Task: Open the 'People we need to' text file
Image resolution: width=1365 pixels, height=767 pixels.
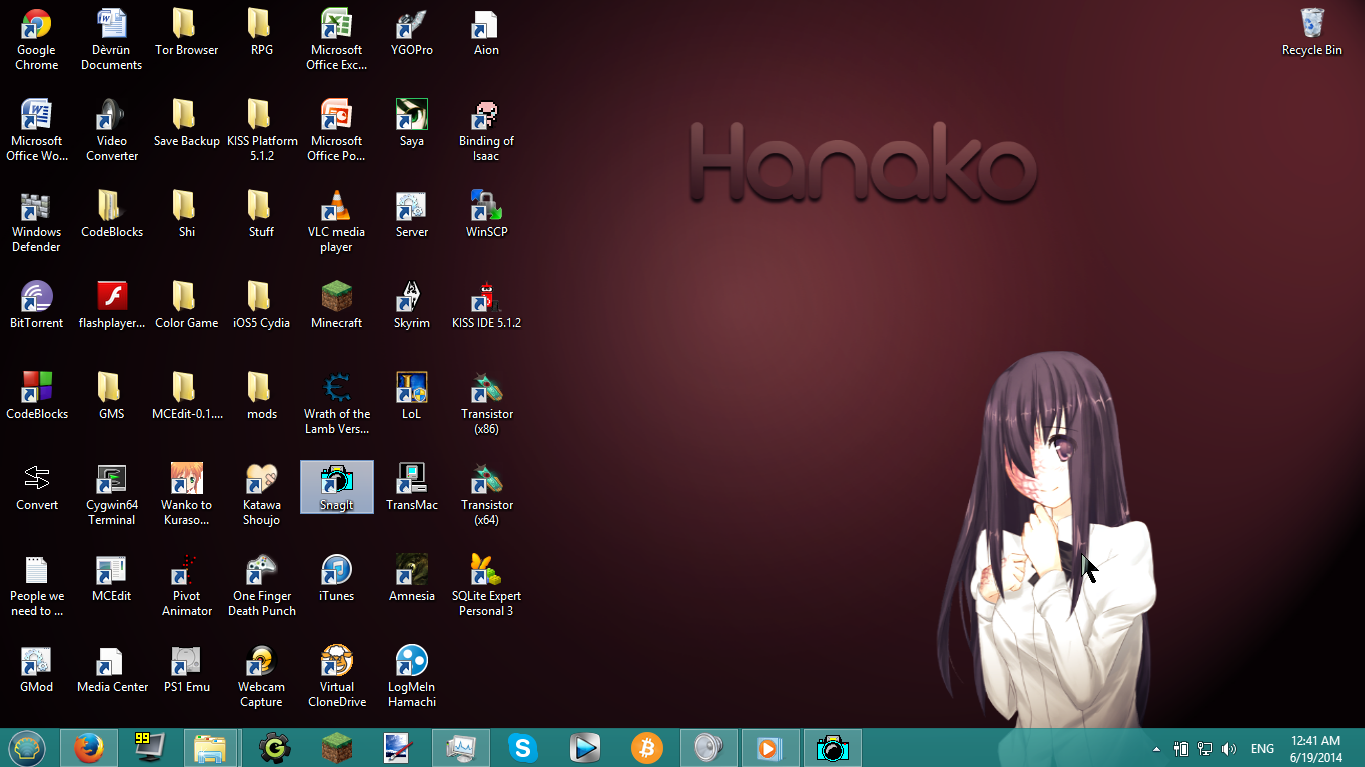Action: pos(37,586)
